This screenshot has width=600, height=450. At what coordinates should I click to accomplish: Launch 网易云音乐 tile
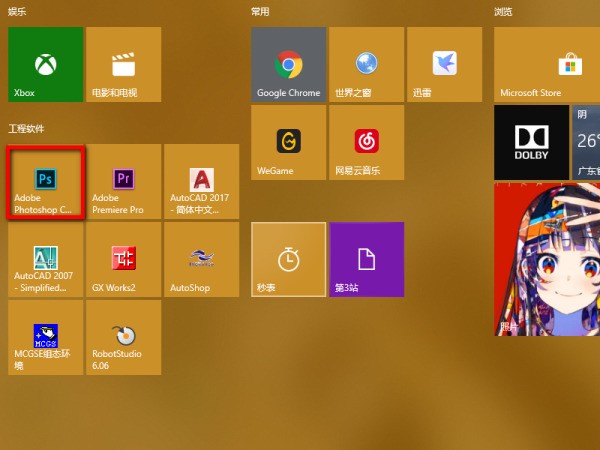[x=366, y=142]
